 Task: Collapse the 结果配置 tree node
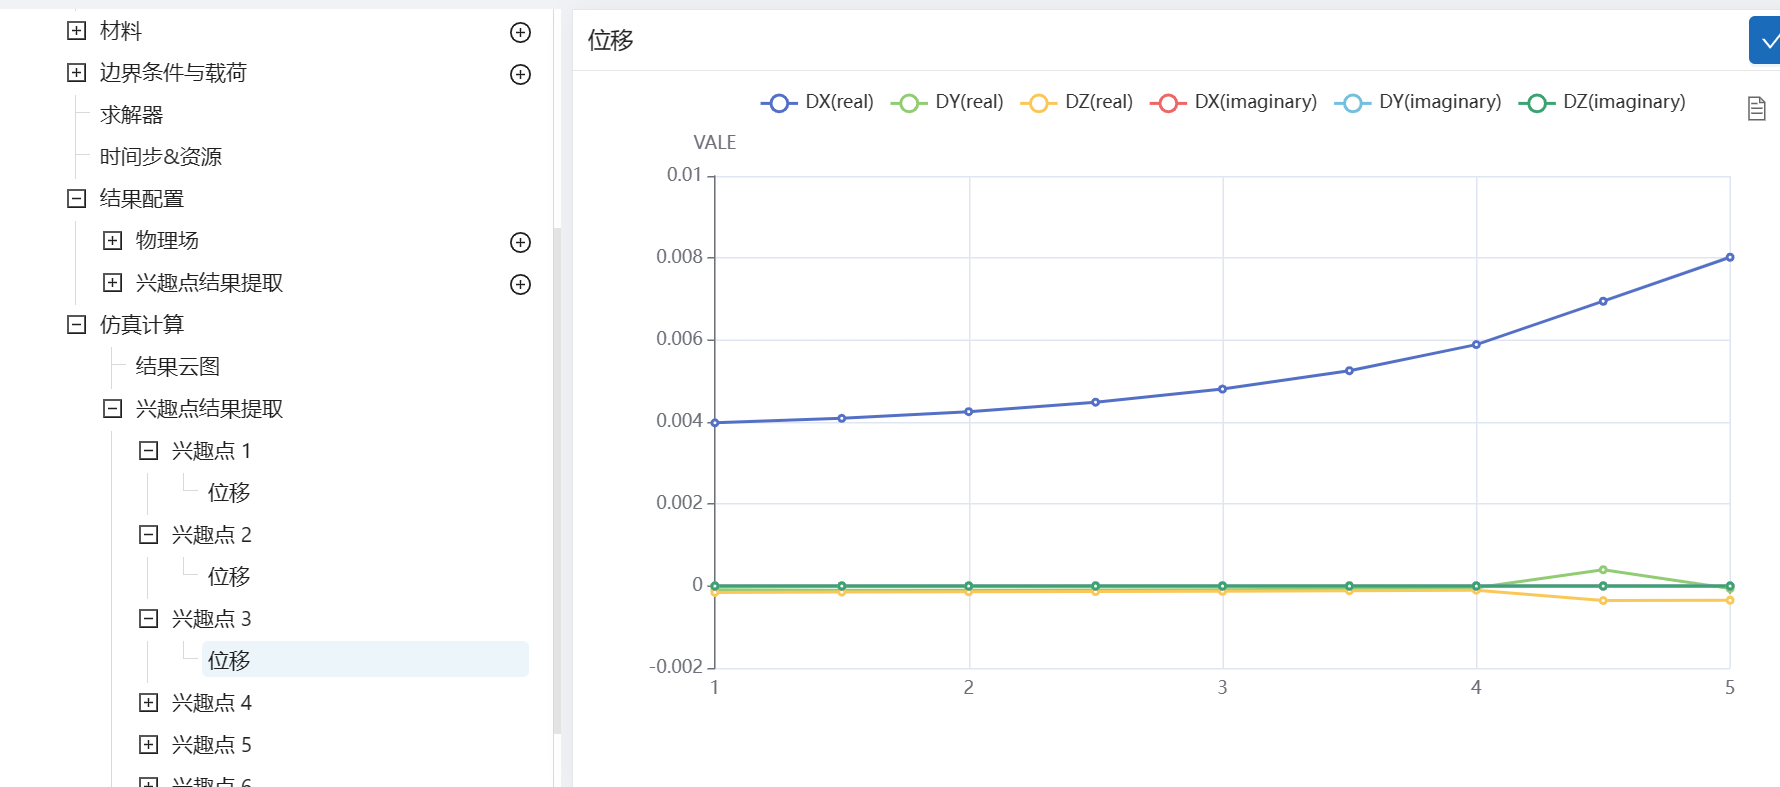click(77, 199)
